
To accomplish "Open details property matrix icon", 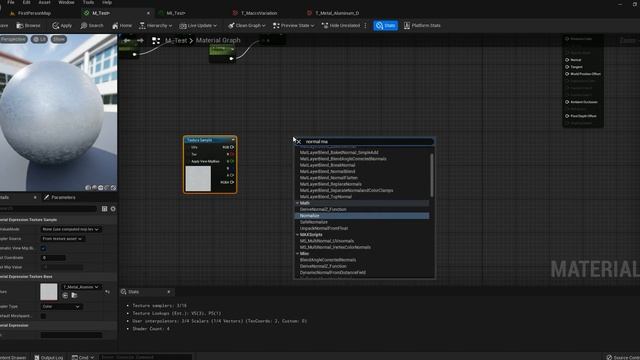I will pyautogui.click(x=104, y=209).
